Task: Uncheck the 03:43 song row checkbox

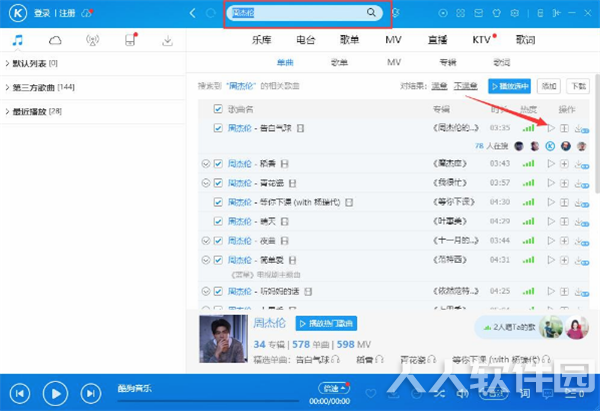Action: coord(218,164)
